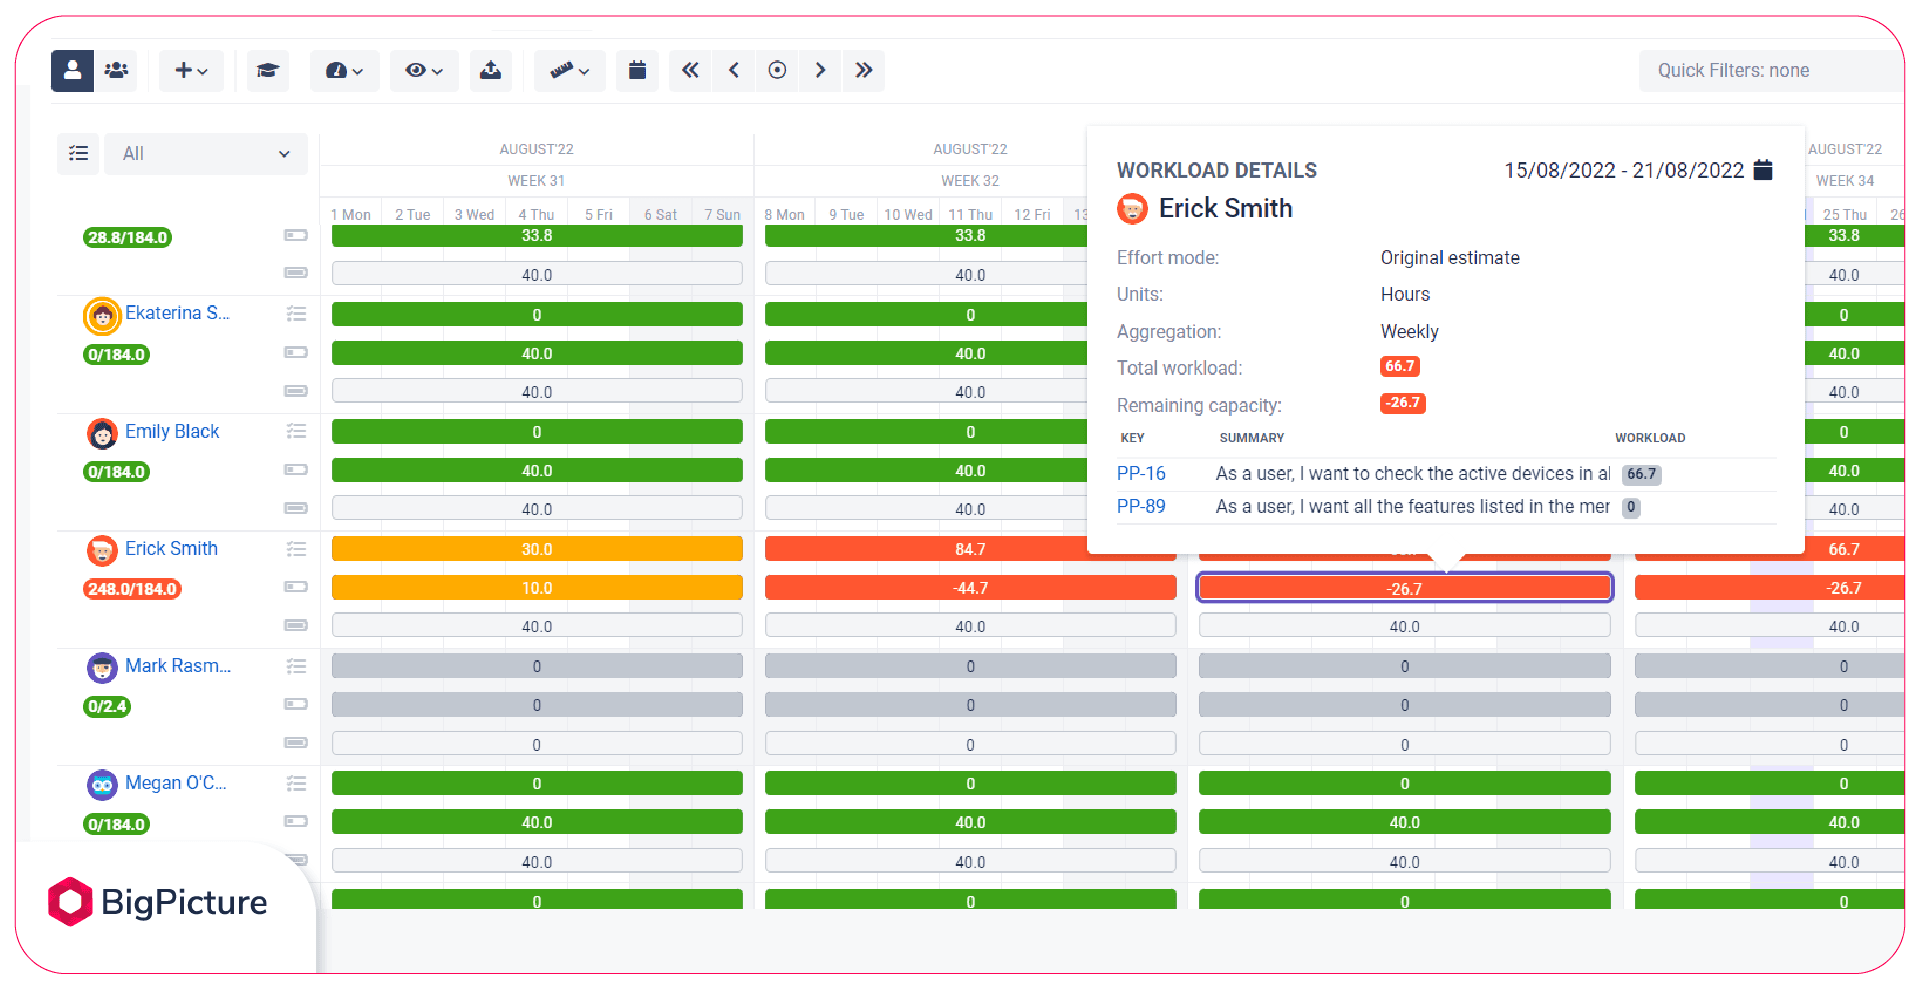
Task: Click Erick Smith week 31 remaining 10.0 bar
Action: click(537, 588)
